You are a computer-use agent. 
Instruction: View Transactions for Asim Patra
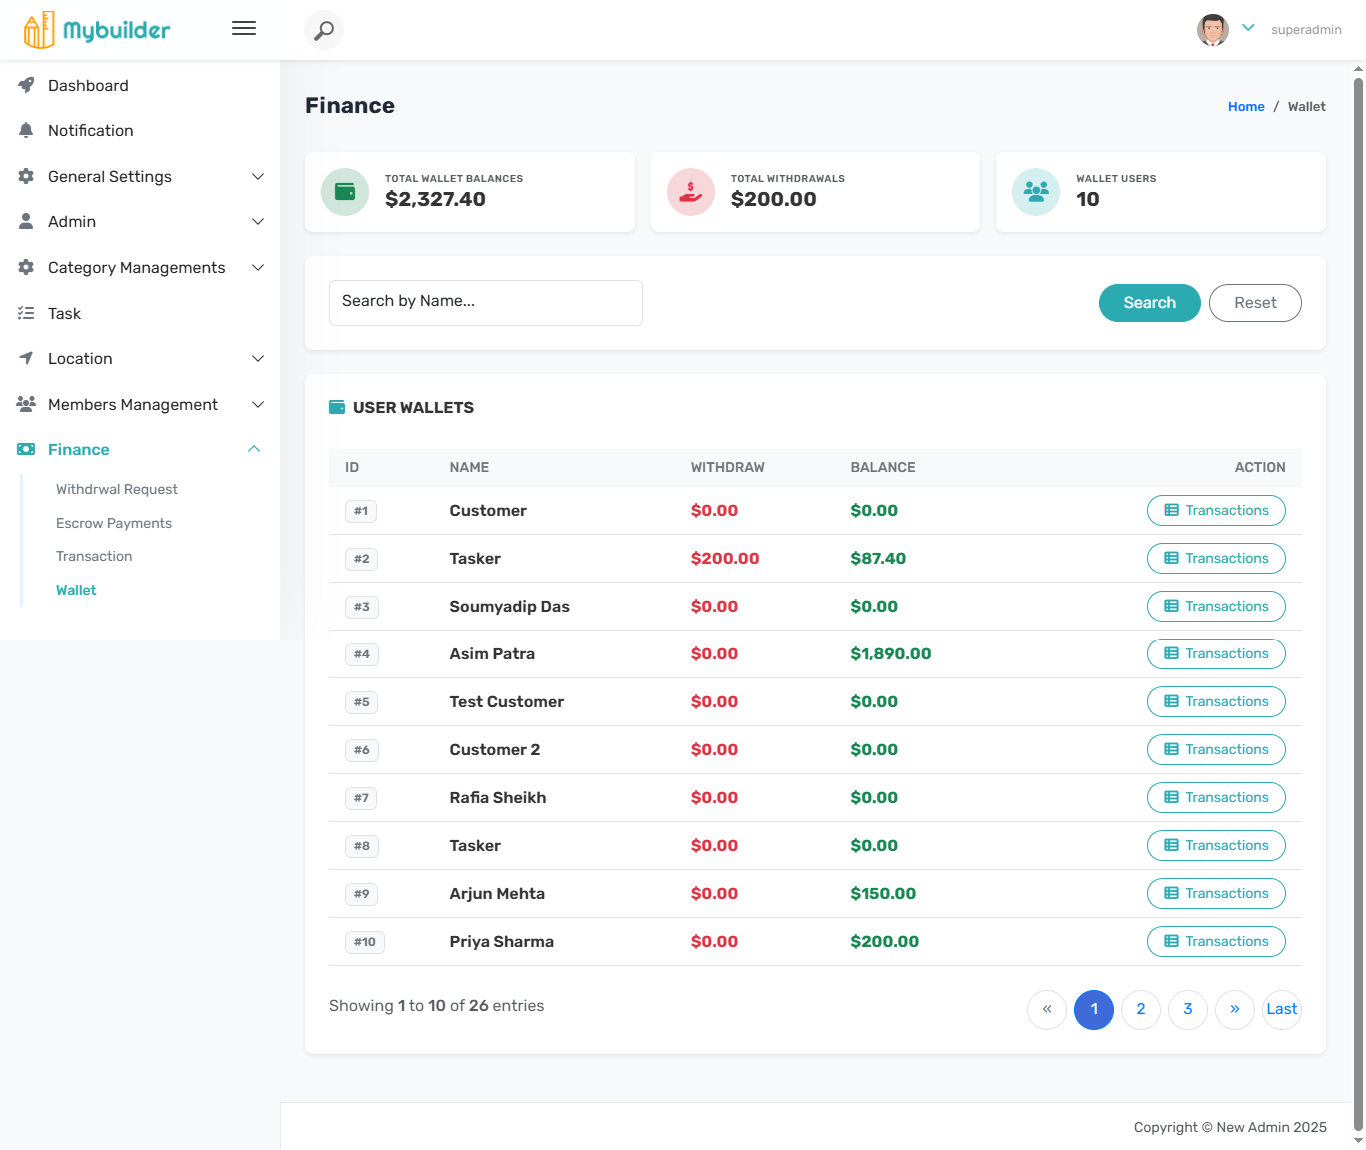(1216, 654)
